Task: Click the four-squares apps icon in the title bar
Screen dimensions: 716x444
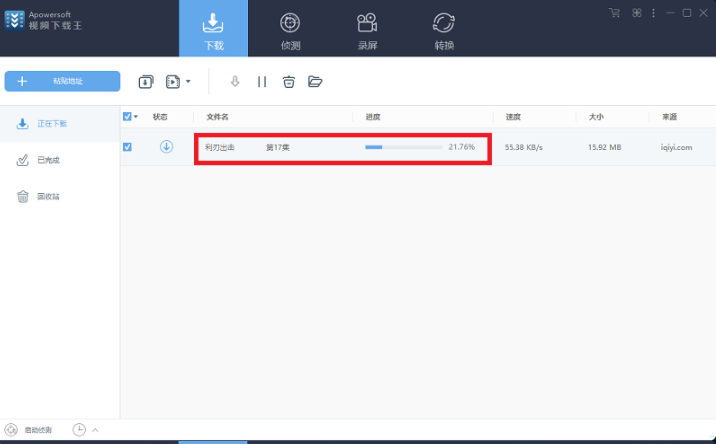Action: click(x=637, y=13)
